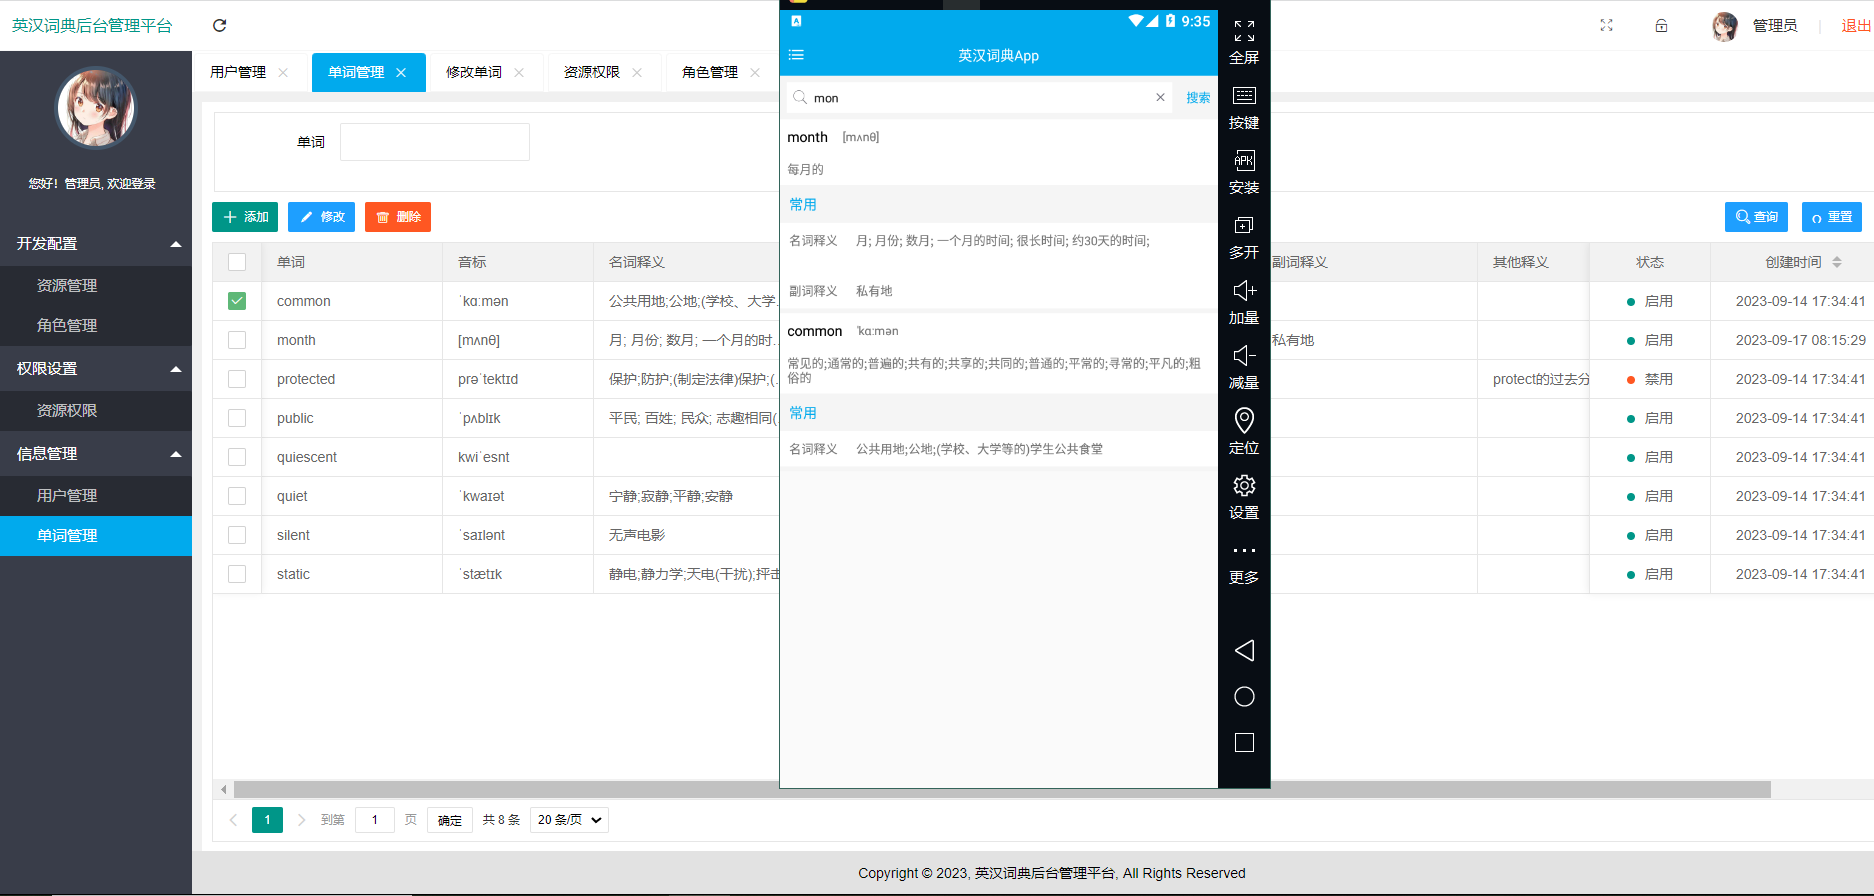This screenshot has width=1874, height=896.
Task: Open hamburger menu in 英汉词典App
Action: [x=796, y=55]
